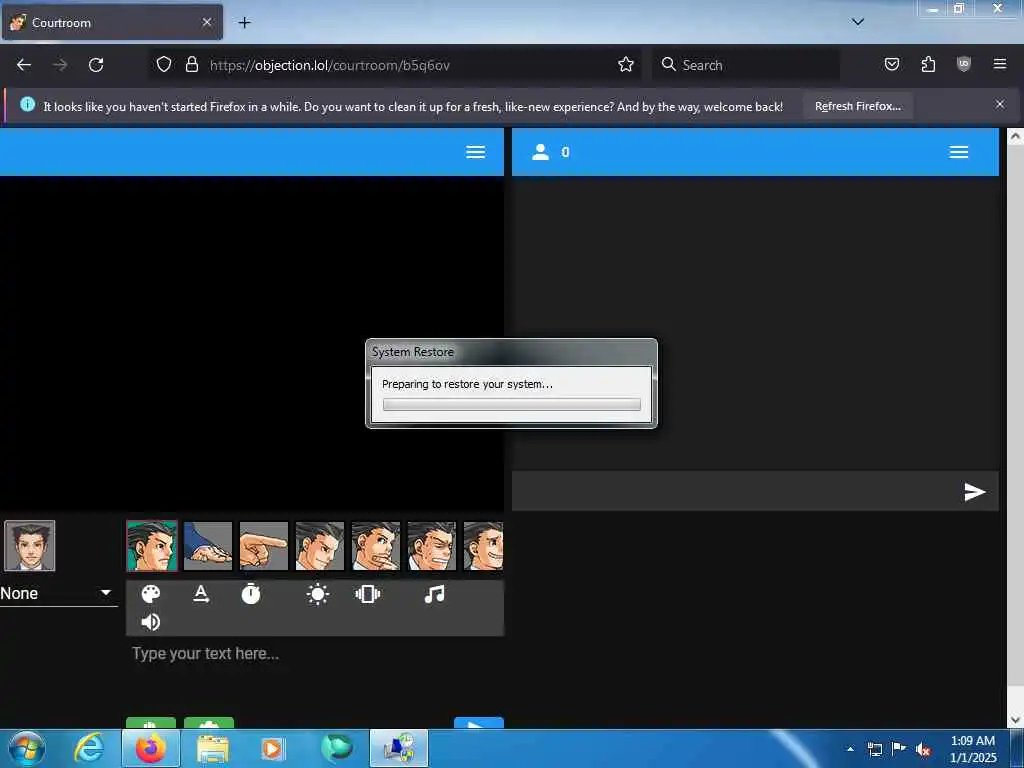Click the first green button below the text box
Viewport: 1024px width, 768px height.
tap(151, 723)
